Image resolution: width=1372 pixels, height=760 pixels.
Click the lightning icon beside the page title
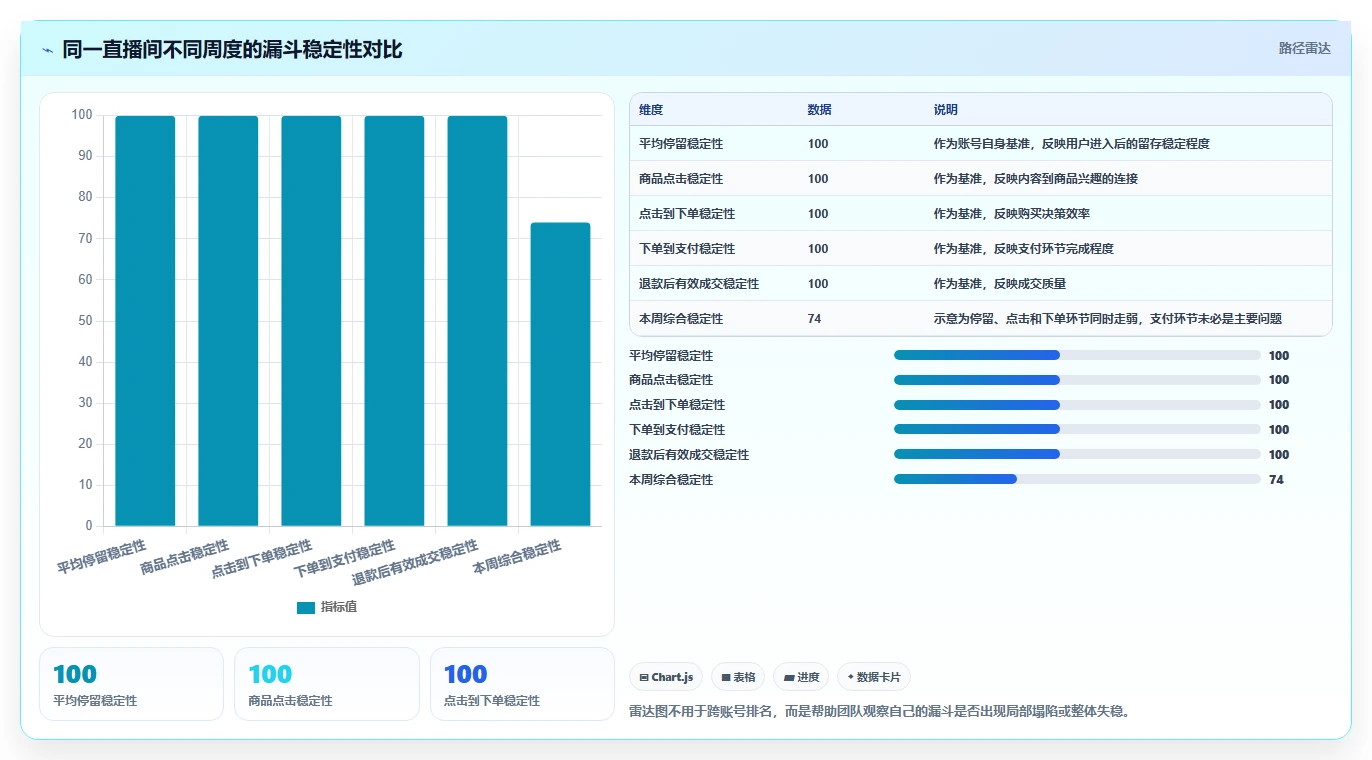pos(48,50)
